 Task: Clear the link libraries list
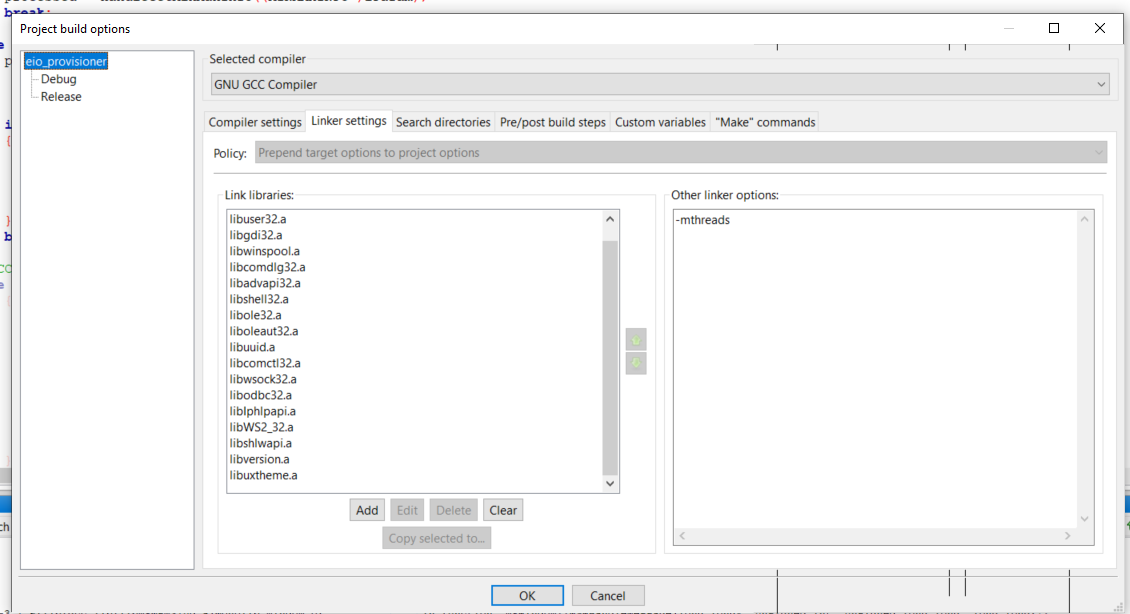(x=503, y=509)
